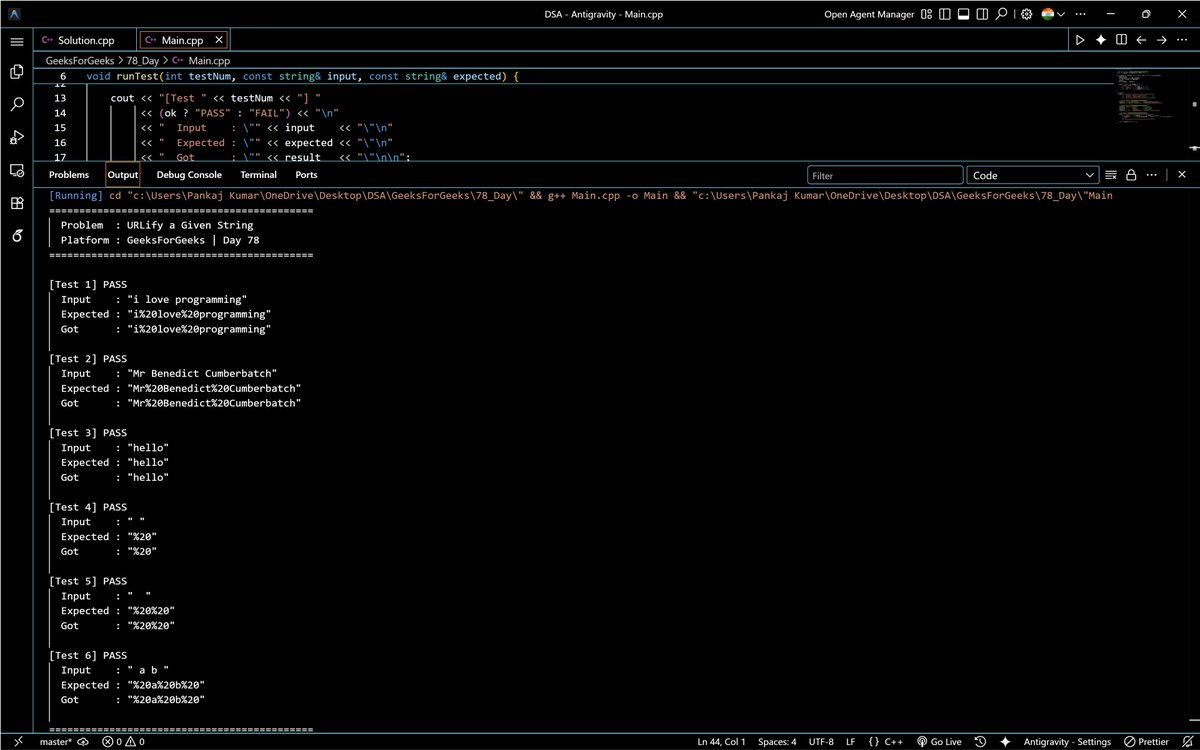Split the editor right
Viewport: 1200px width, 750px height.
(1121, 40)
